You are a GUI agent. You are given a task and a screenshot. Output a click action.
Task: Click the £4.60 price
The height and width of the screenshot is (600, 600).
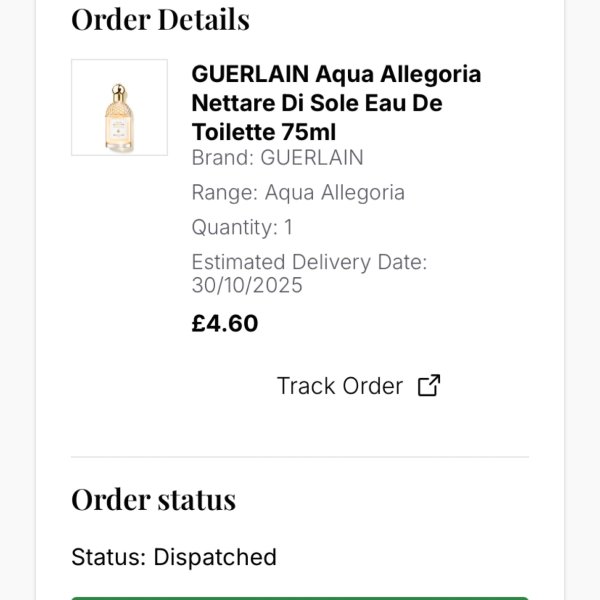click(x=225, y=324)
